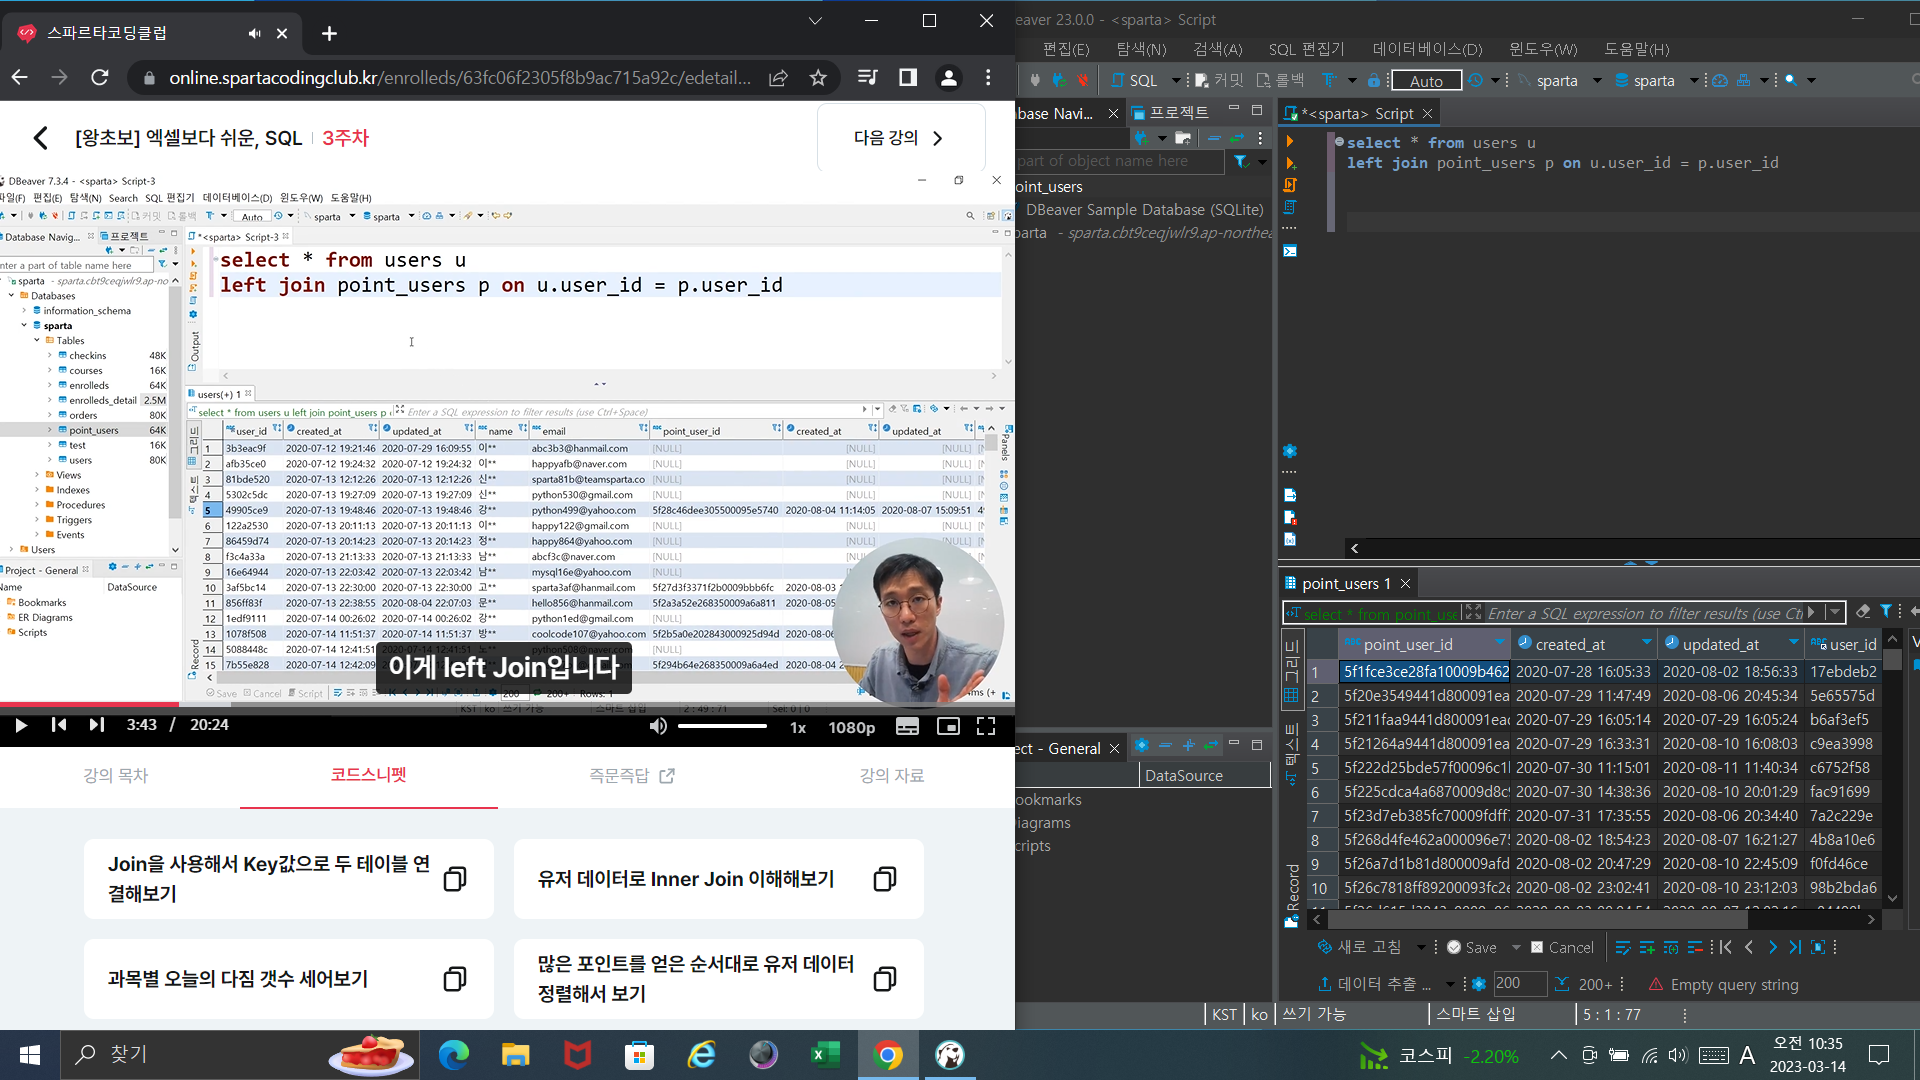Execute SQL statement arrow in DBeaver editor gutter
The image size is (1920, 1080).
point(1290,142)
